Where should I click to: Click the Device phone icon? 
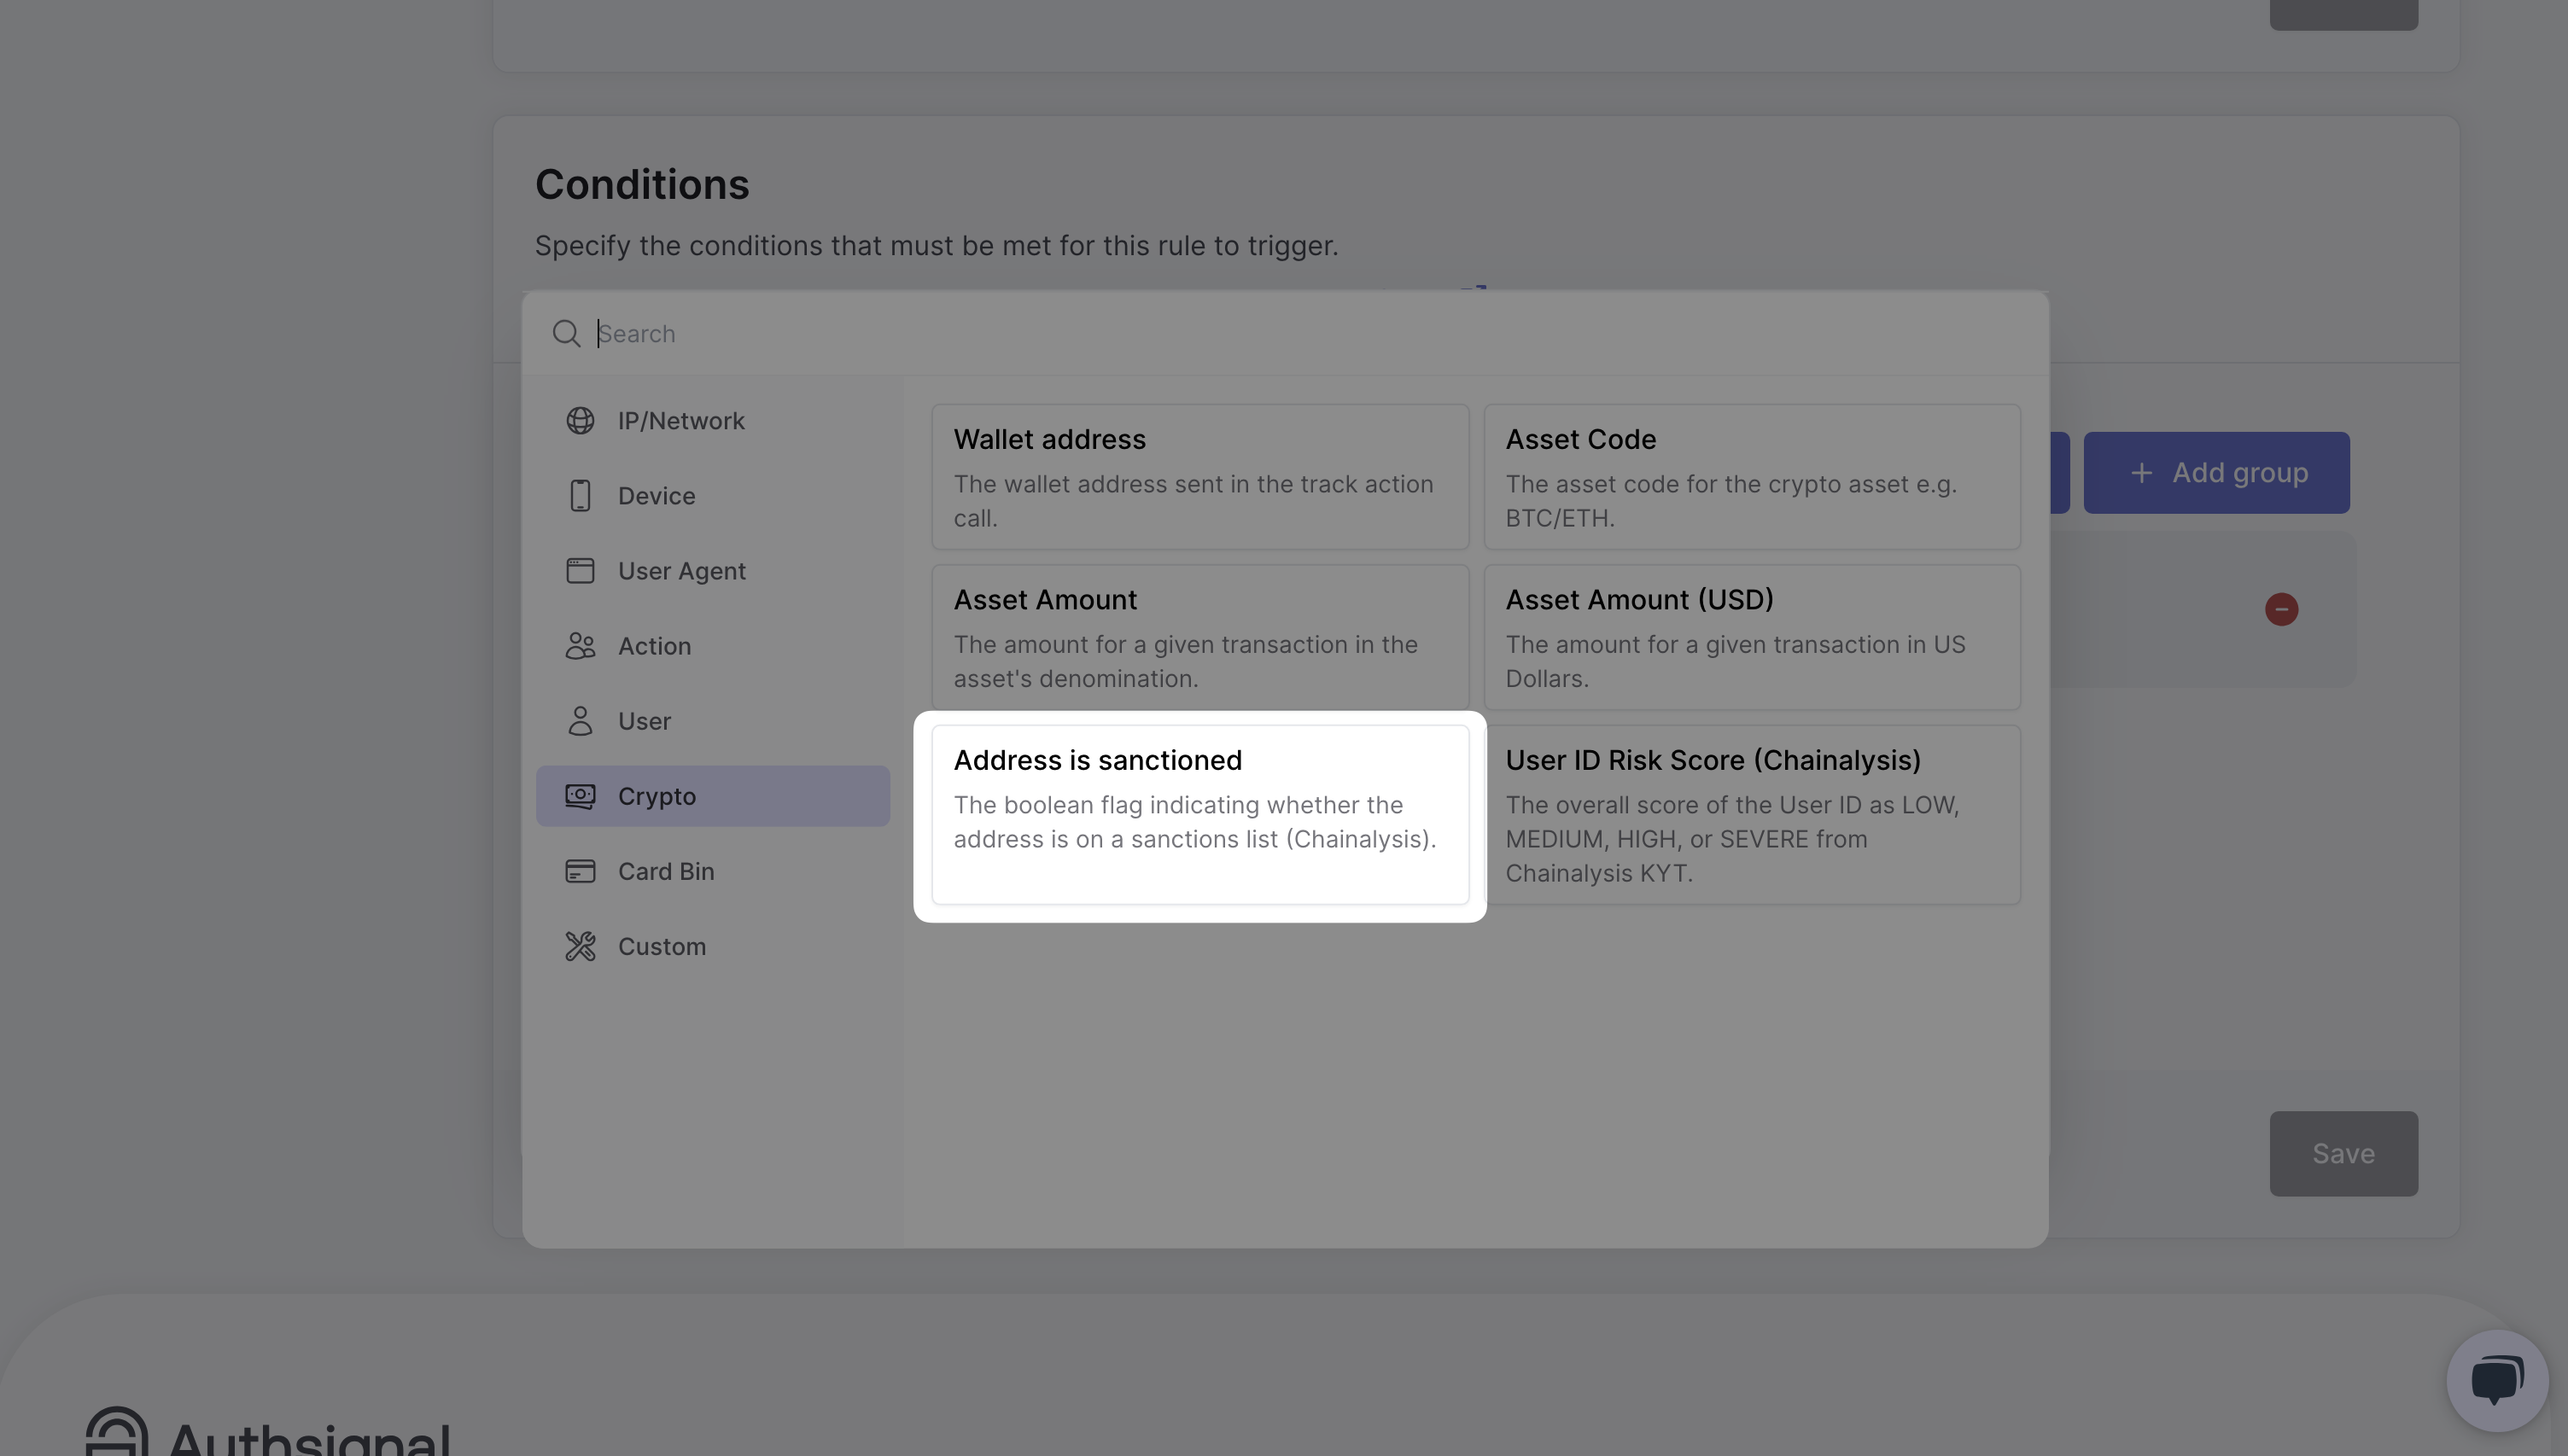click(x=580, y=495)
